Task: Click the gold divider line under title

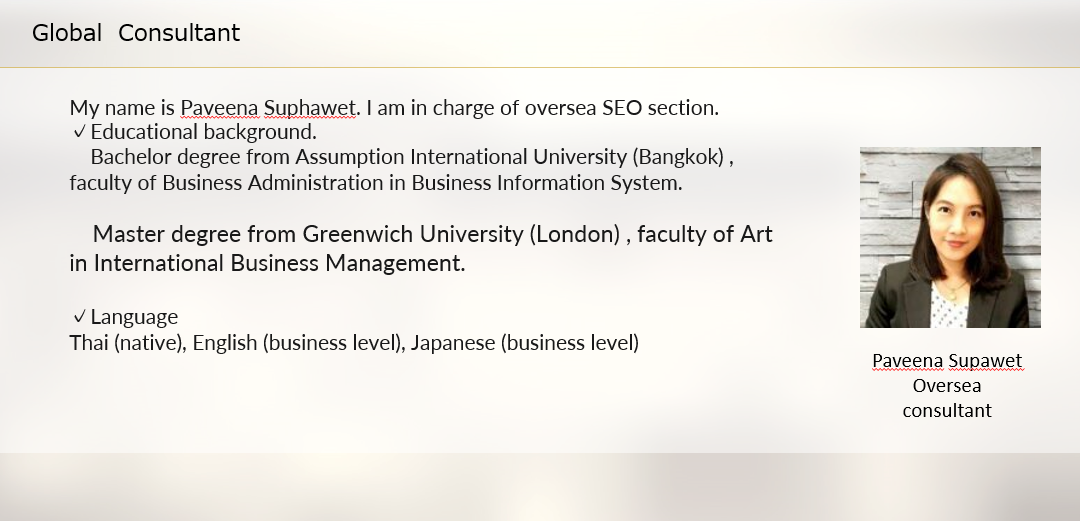Action: point(540,68)
